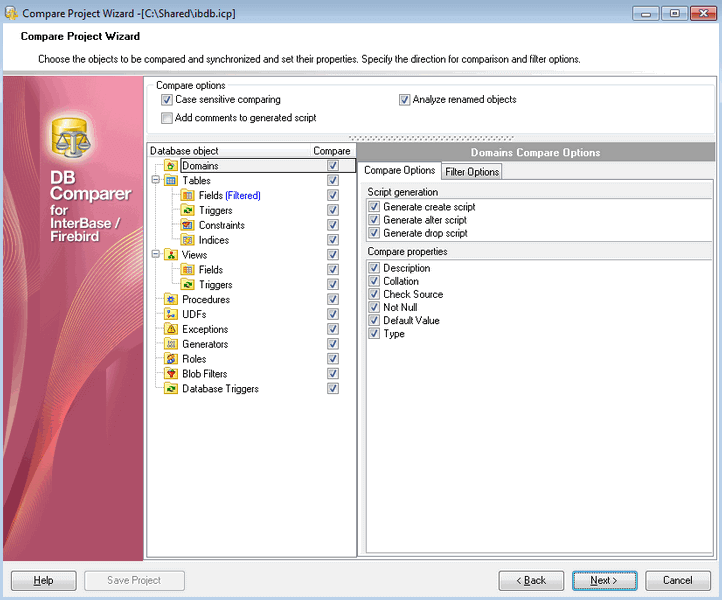Uncheck the Description compare property

[374, 268]
